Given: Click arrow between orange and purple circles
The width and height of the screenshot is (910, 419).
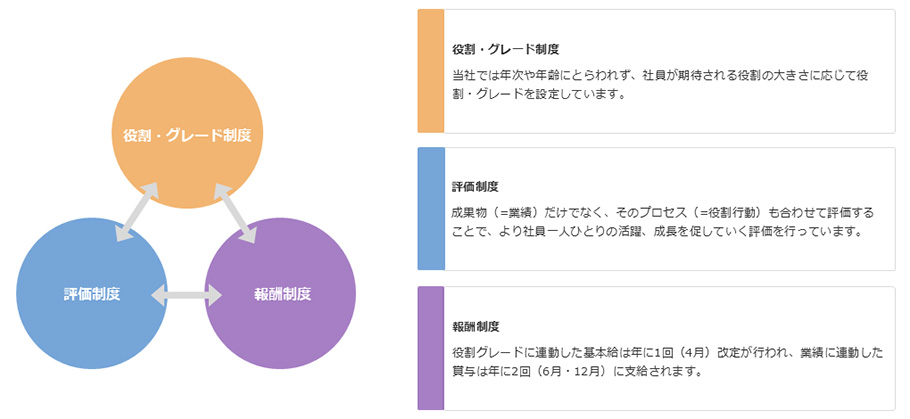Looking at the screenshot, I should pyautogui.click(x=235, y=212).
